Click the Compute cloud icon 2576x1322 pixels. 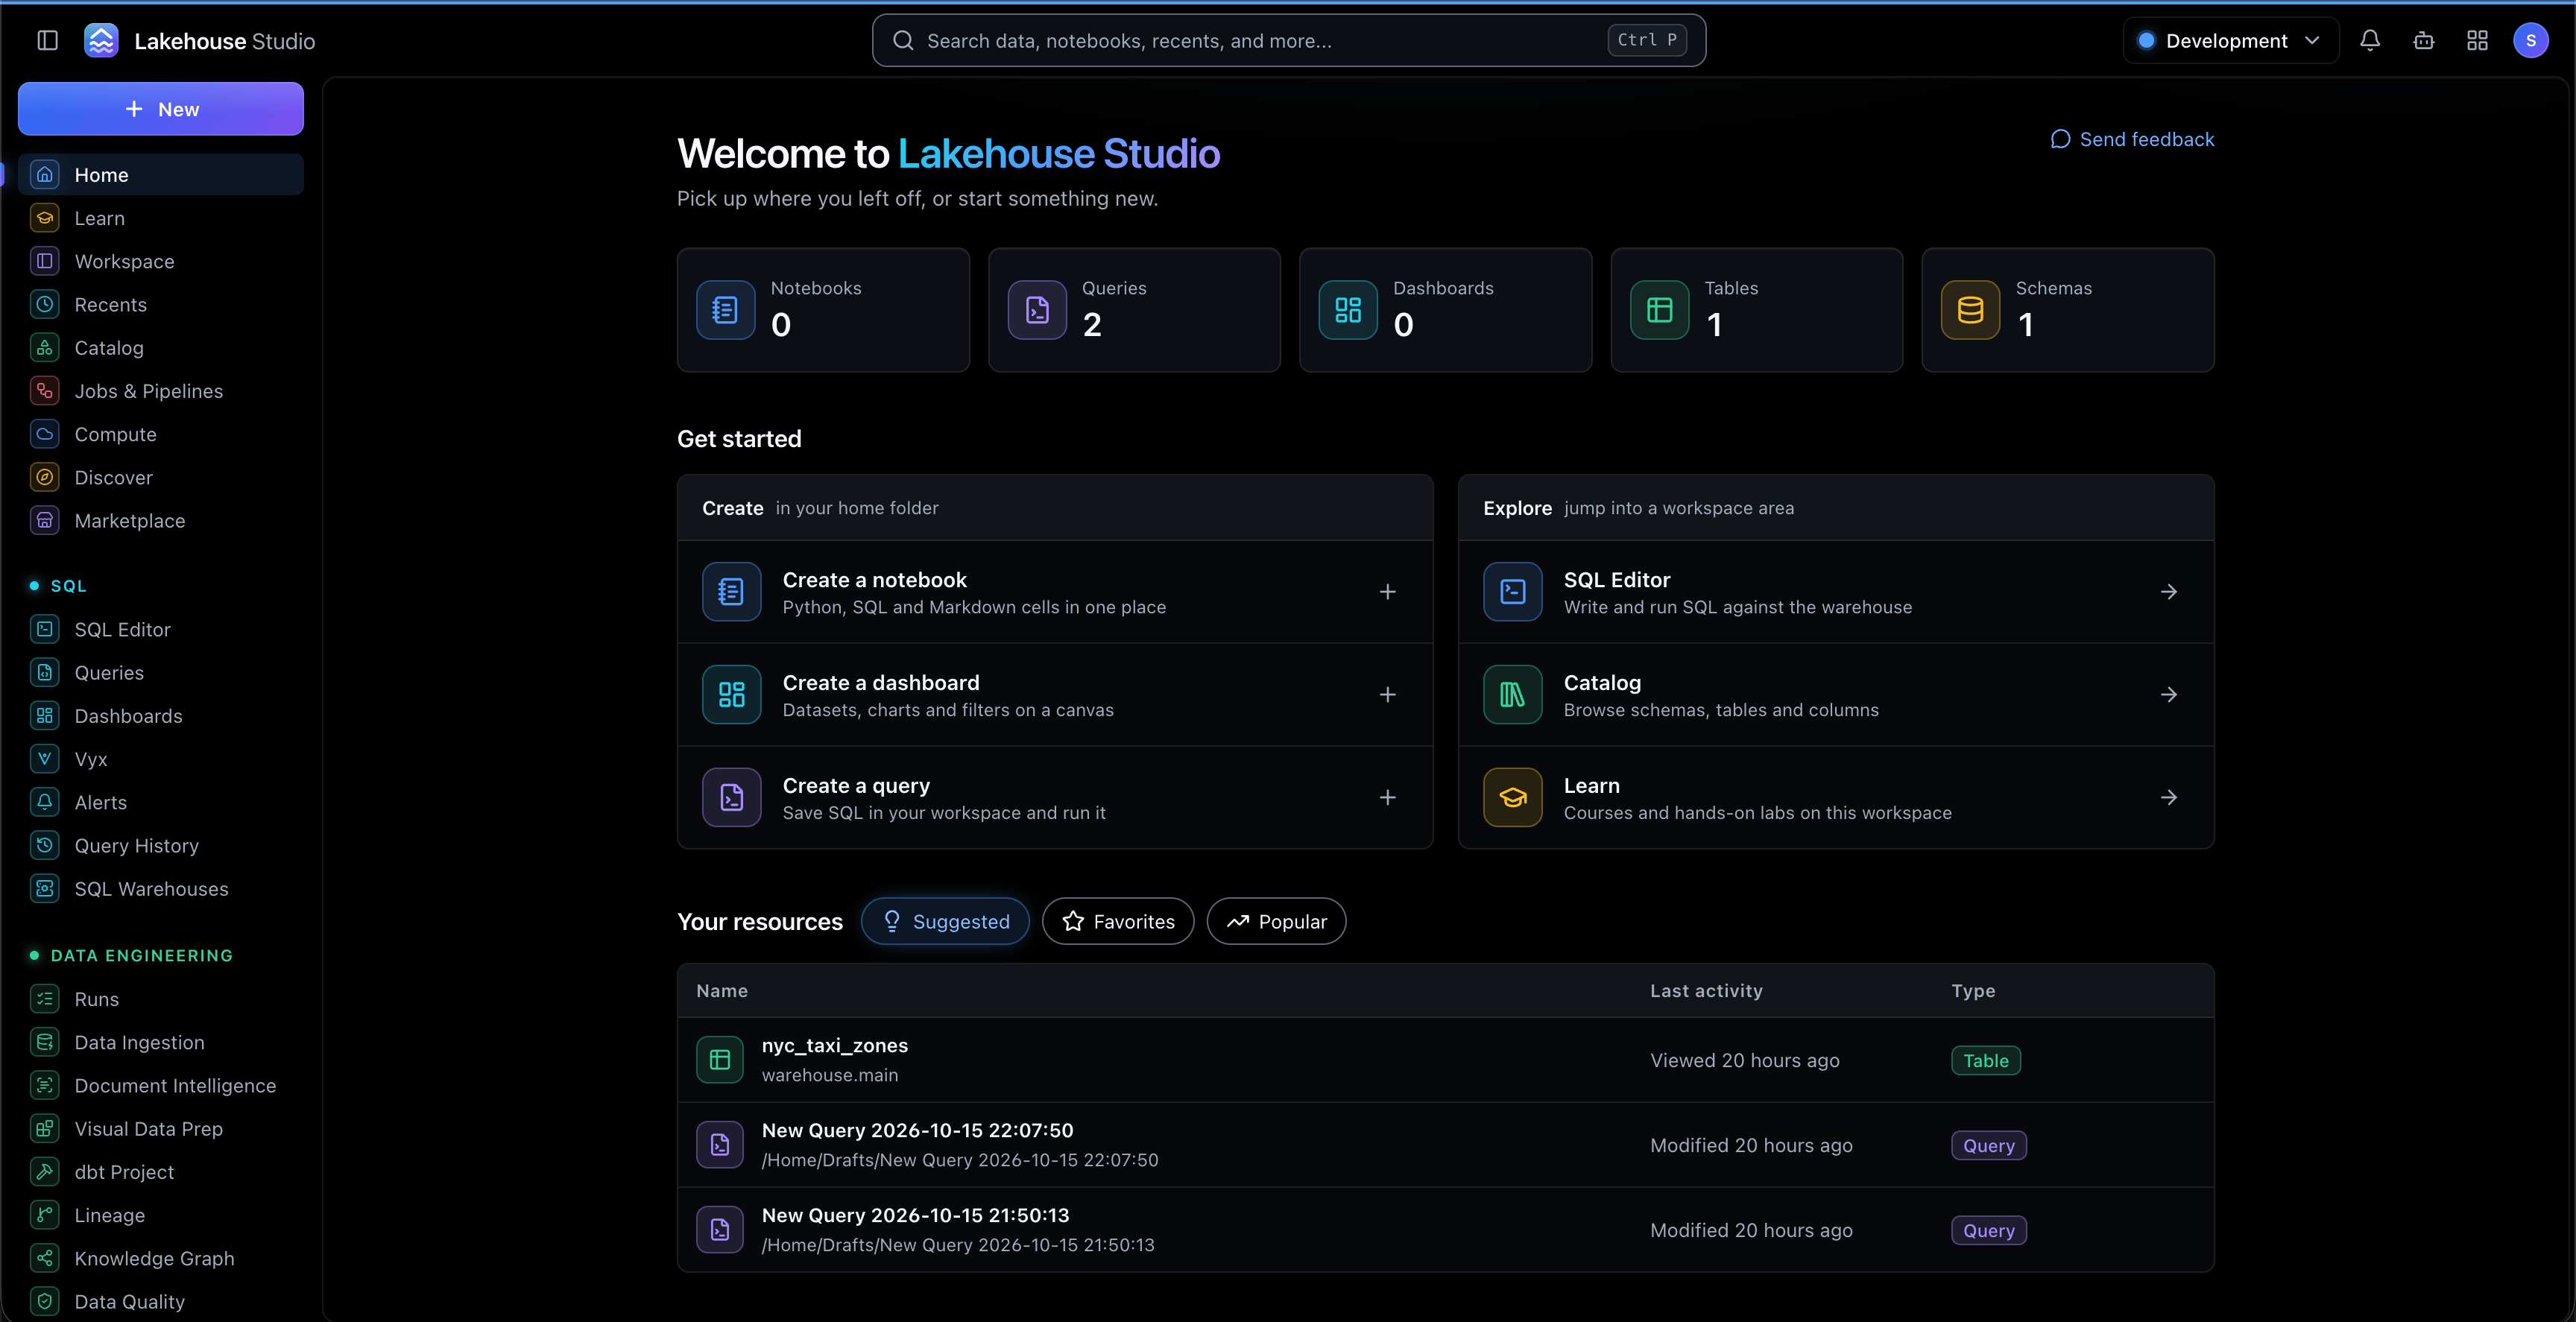point(45,434)
